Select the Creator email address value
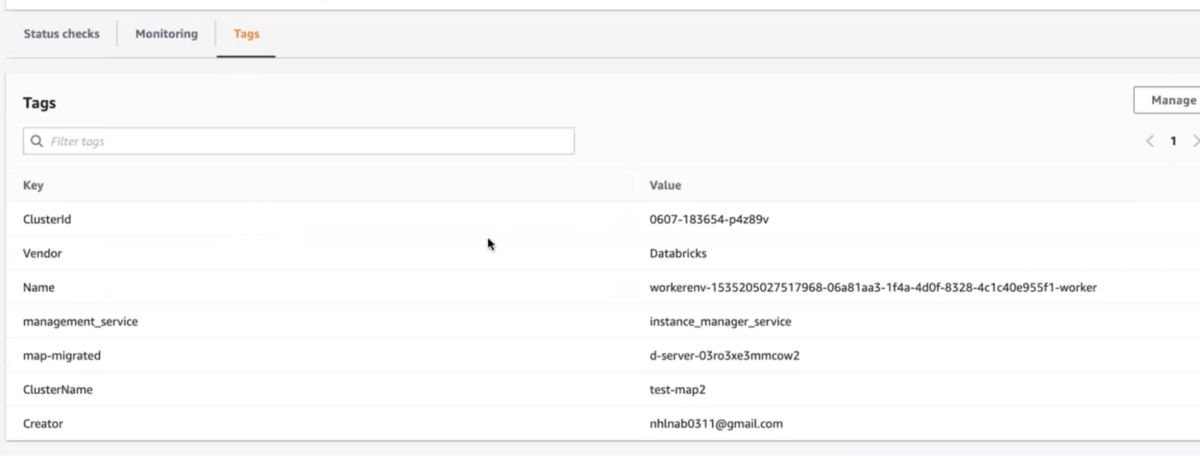1200x456 pixels. pyautogui.click(x=715, y=424)
